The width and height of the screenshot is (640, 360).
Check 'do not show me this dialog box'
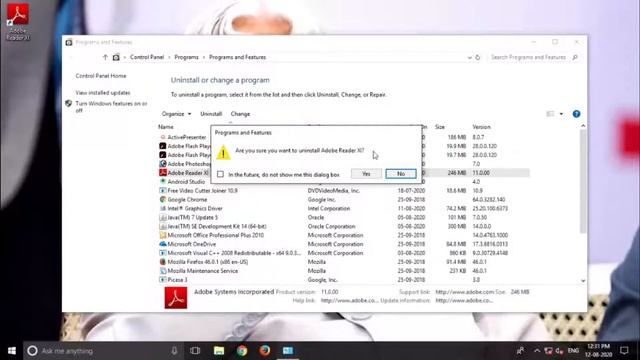[x=220, y=174]
